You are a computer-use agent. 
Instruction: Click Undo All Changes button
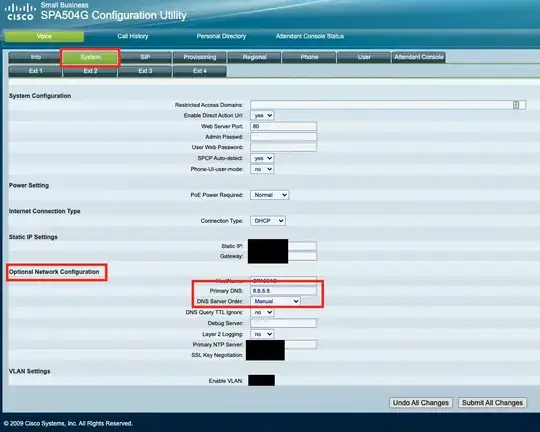pos(420,403)
